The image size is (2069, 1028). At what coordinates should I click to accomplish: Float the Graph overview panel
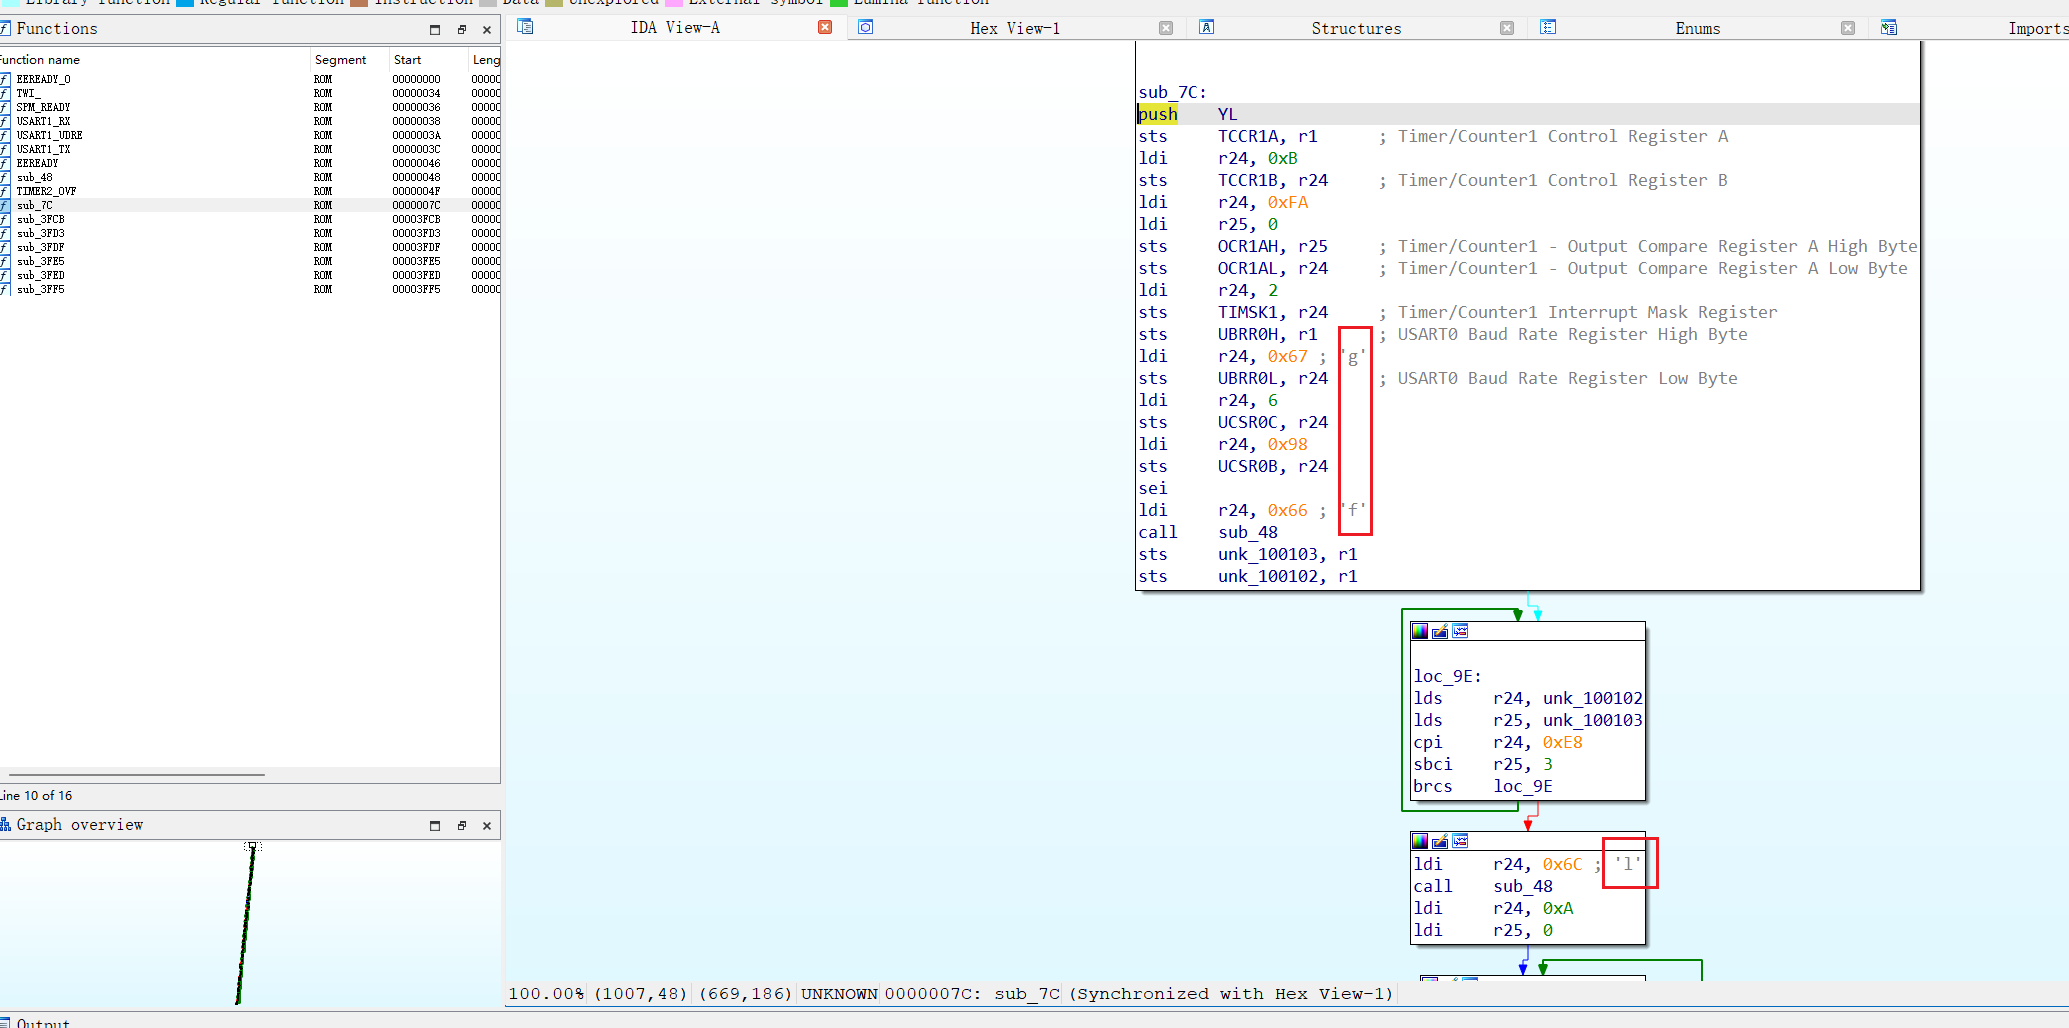[462, 825]
